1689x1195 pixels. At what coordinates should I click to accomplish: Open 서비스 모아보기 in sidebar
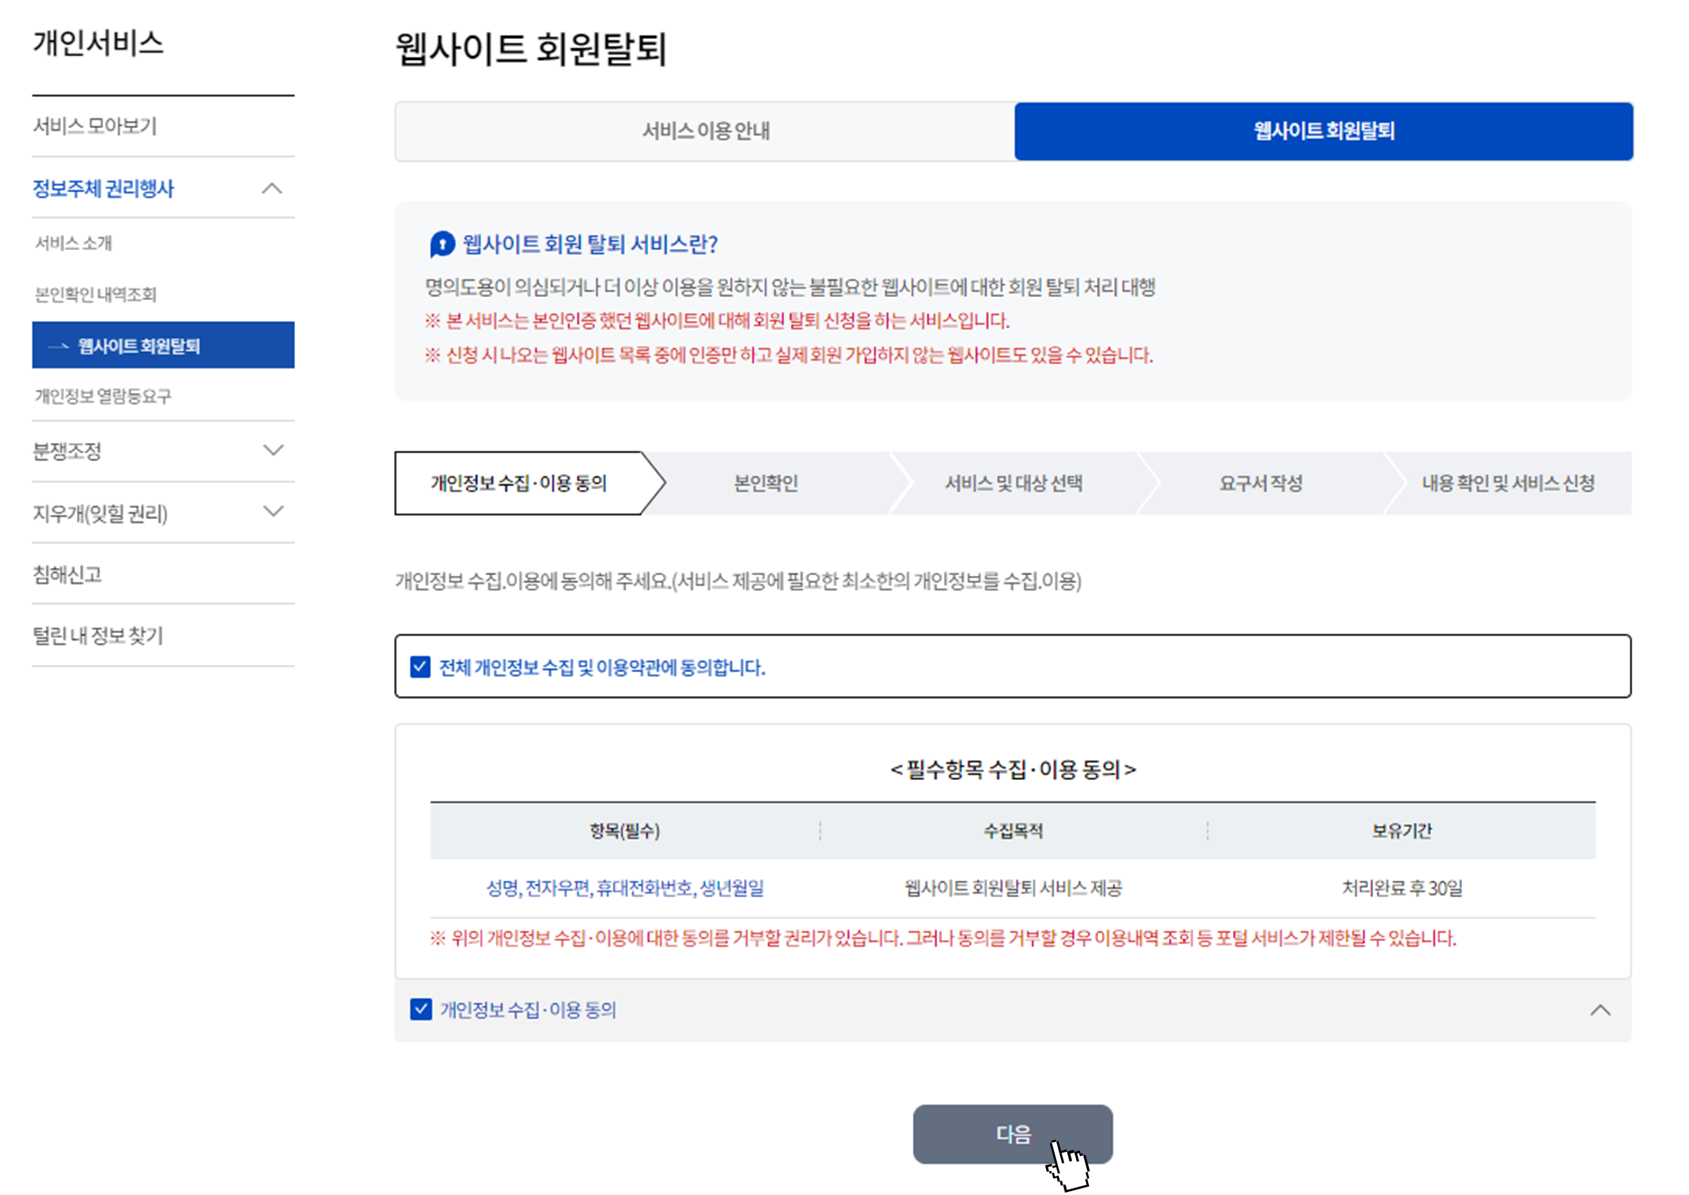pyautogui.click(x=95, y=126)
